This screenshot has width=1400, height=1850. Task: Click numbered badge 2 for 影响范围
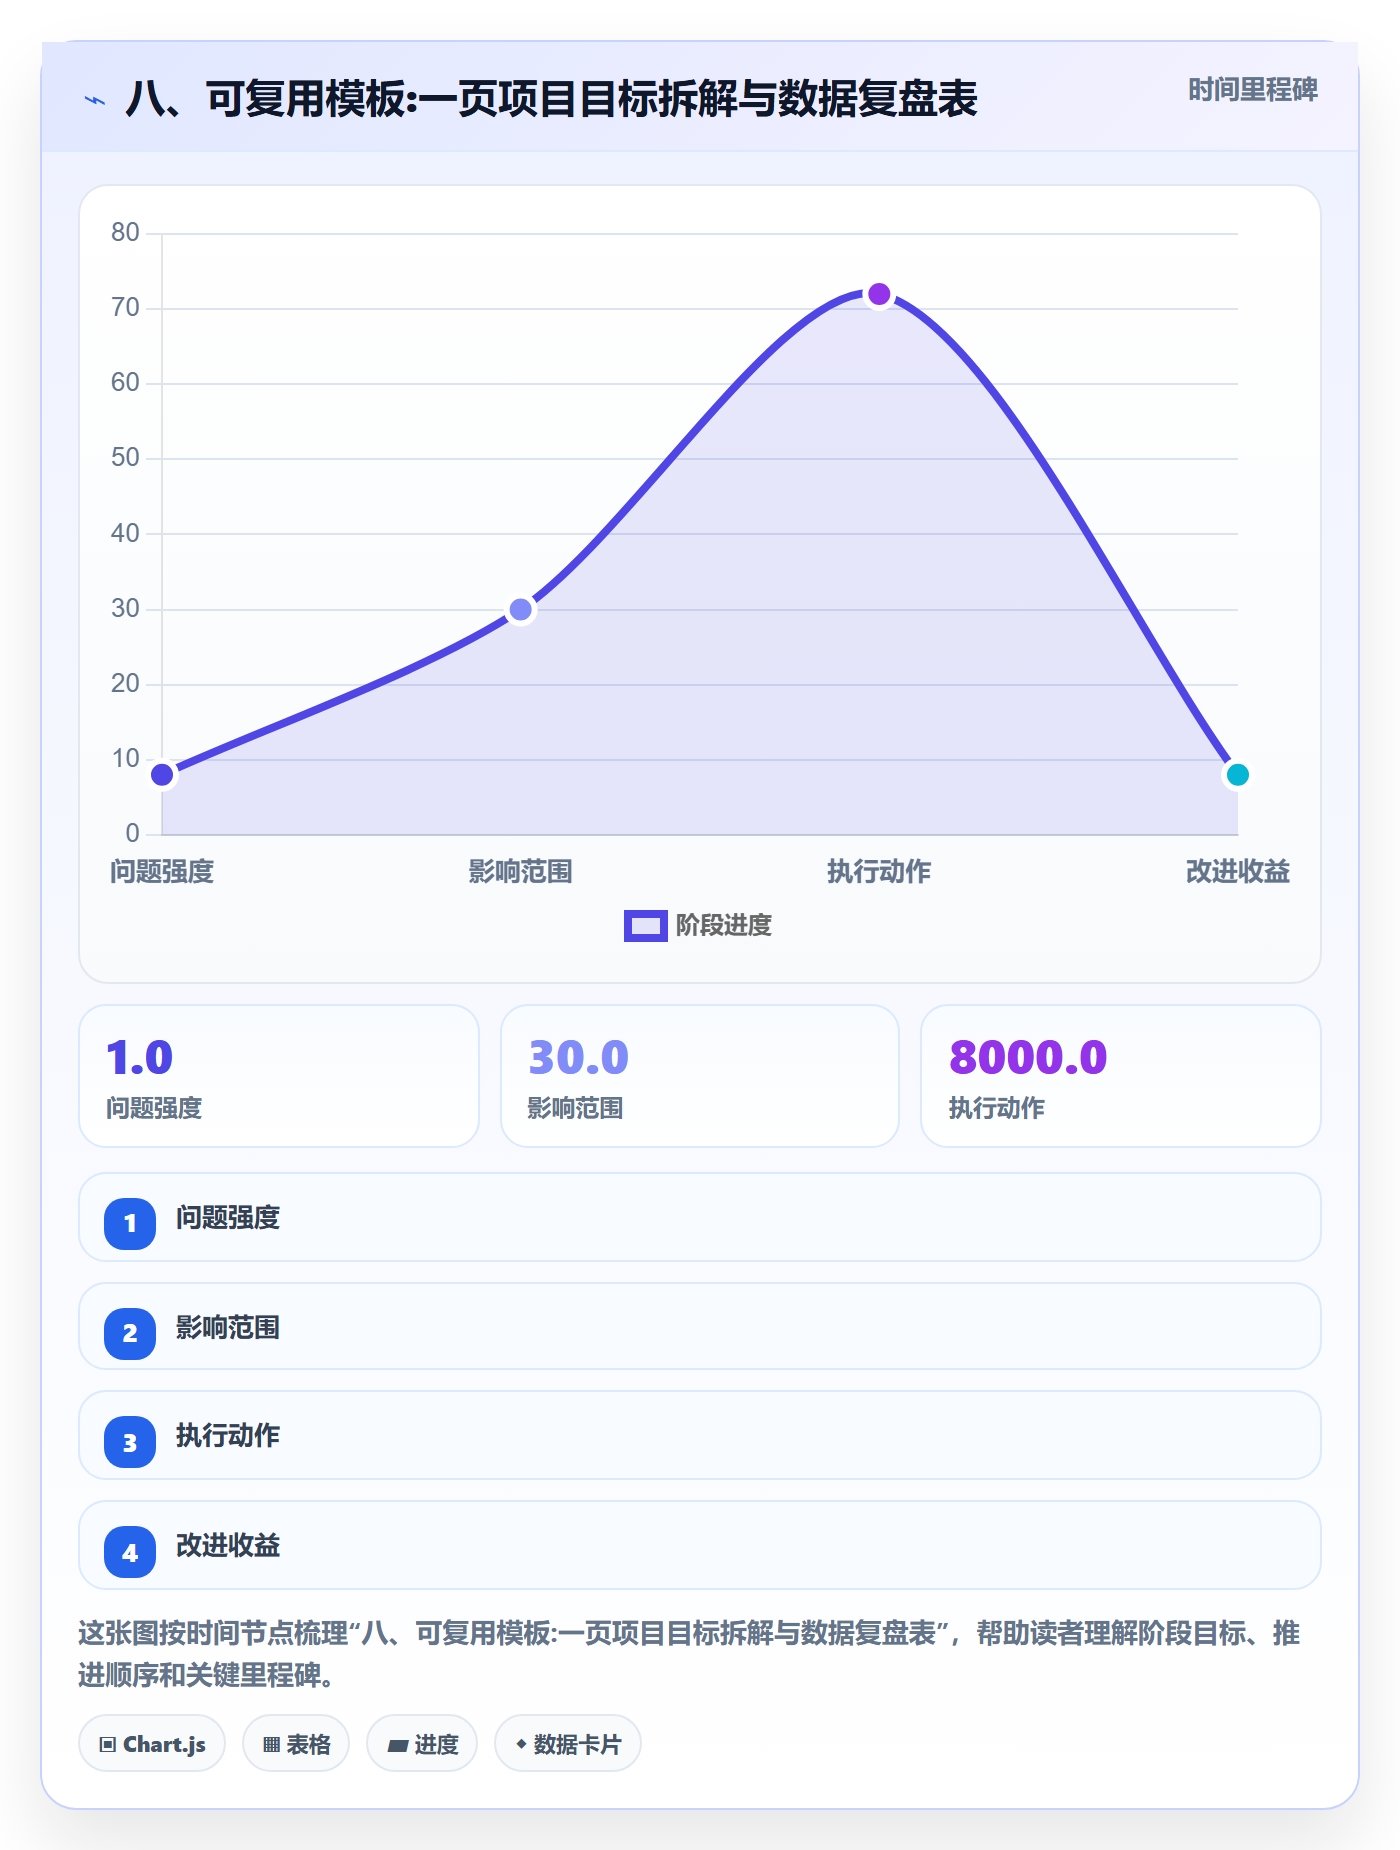[130, 1333]
